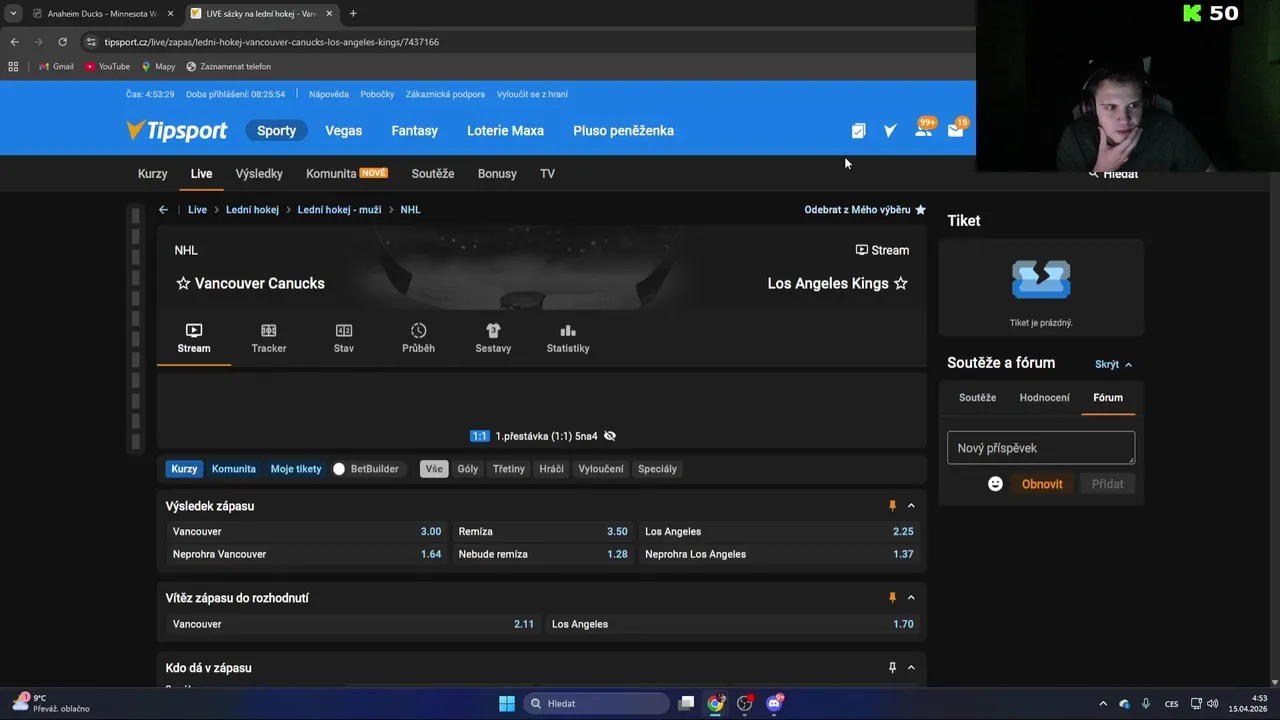Switch to the Hodnocení tab

tap(1044, 398)
